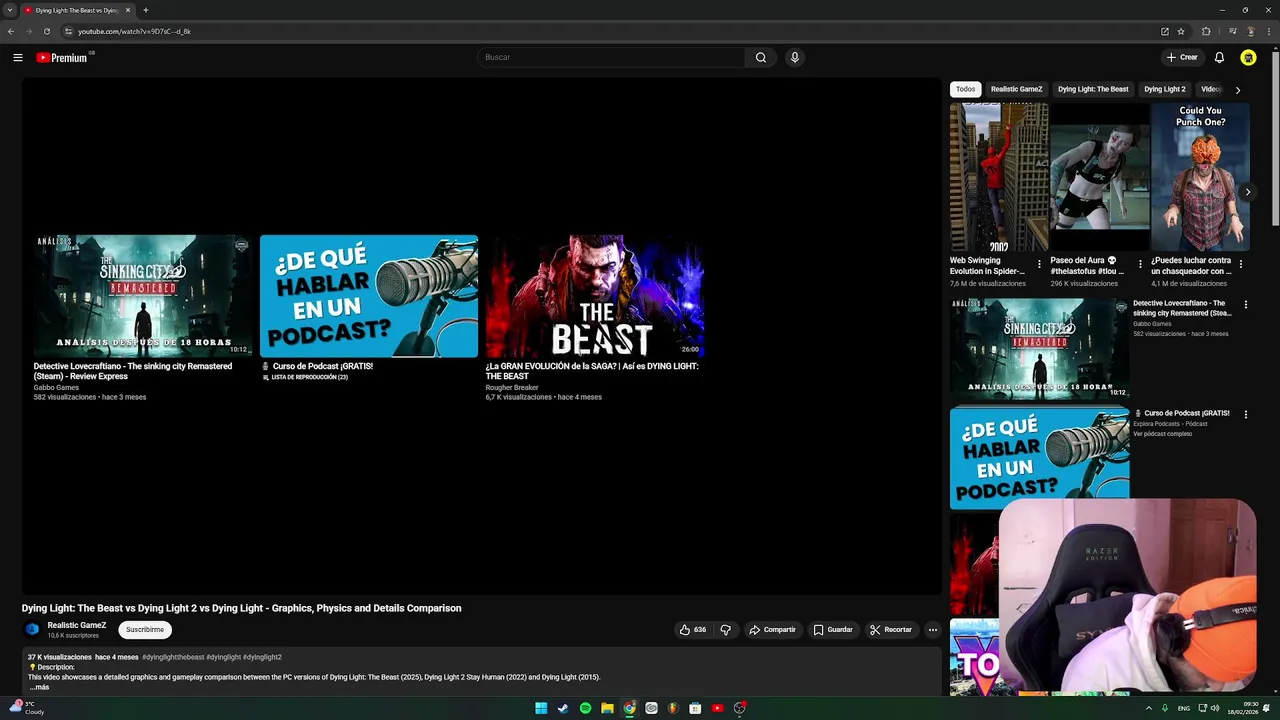Click 'Rougher Breaker' channel name
Screen dimensions: 1280x720
tap(512, 387)
